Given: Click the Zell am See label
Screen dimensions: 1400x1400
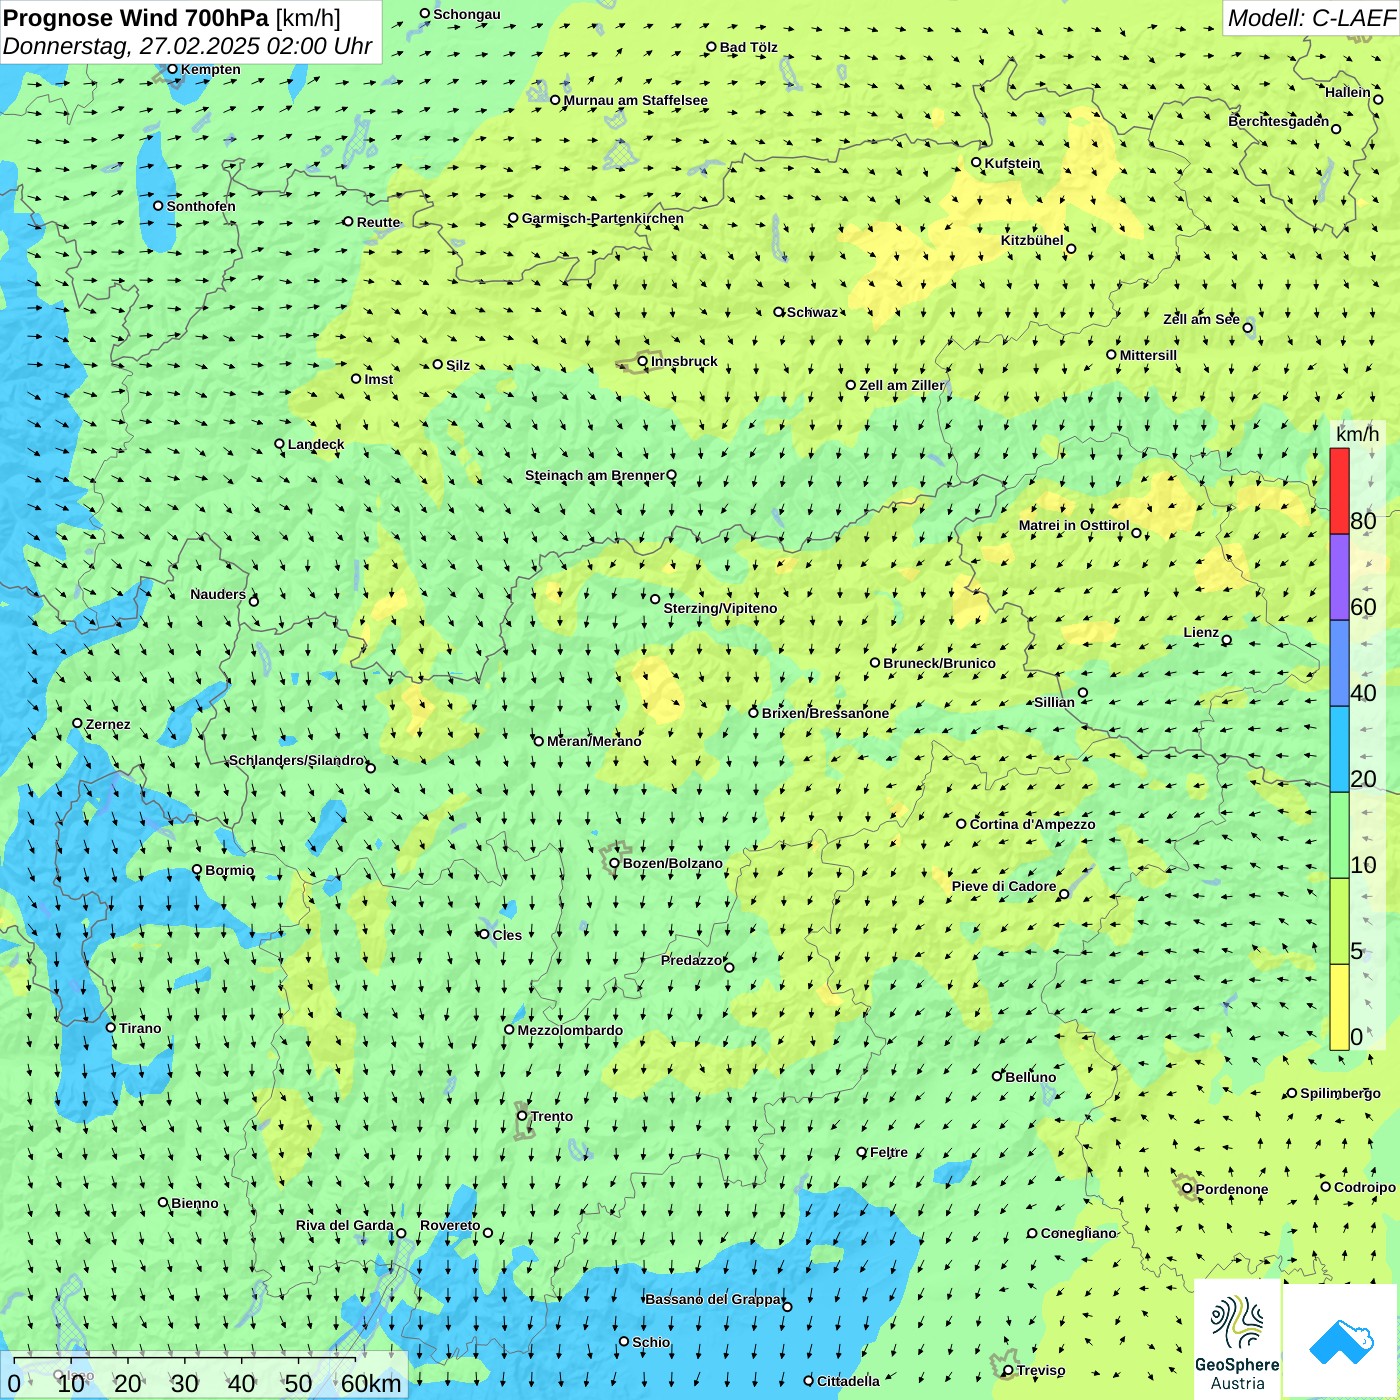Looking at the screenshot, I should tap(1201, 319).
